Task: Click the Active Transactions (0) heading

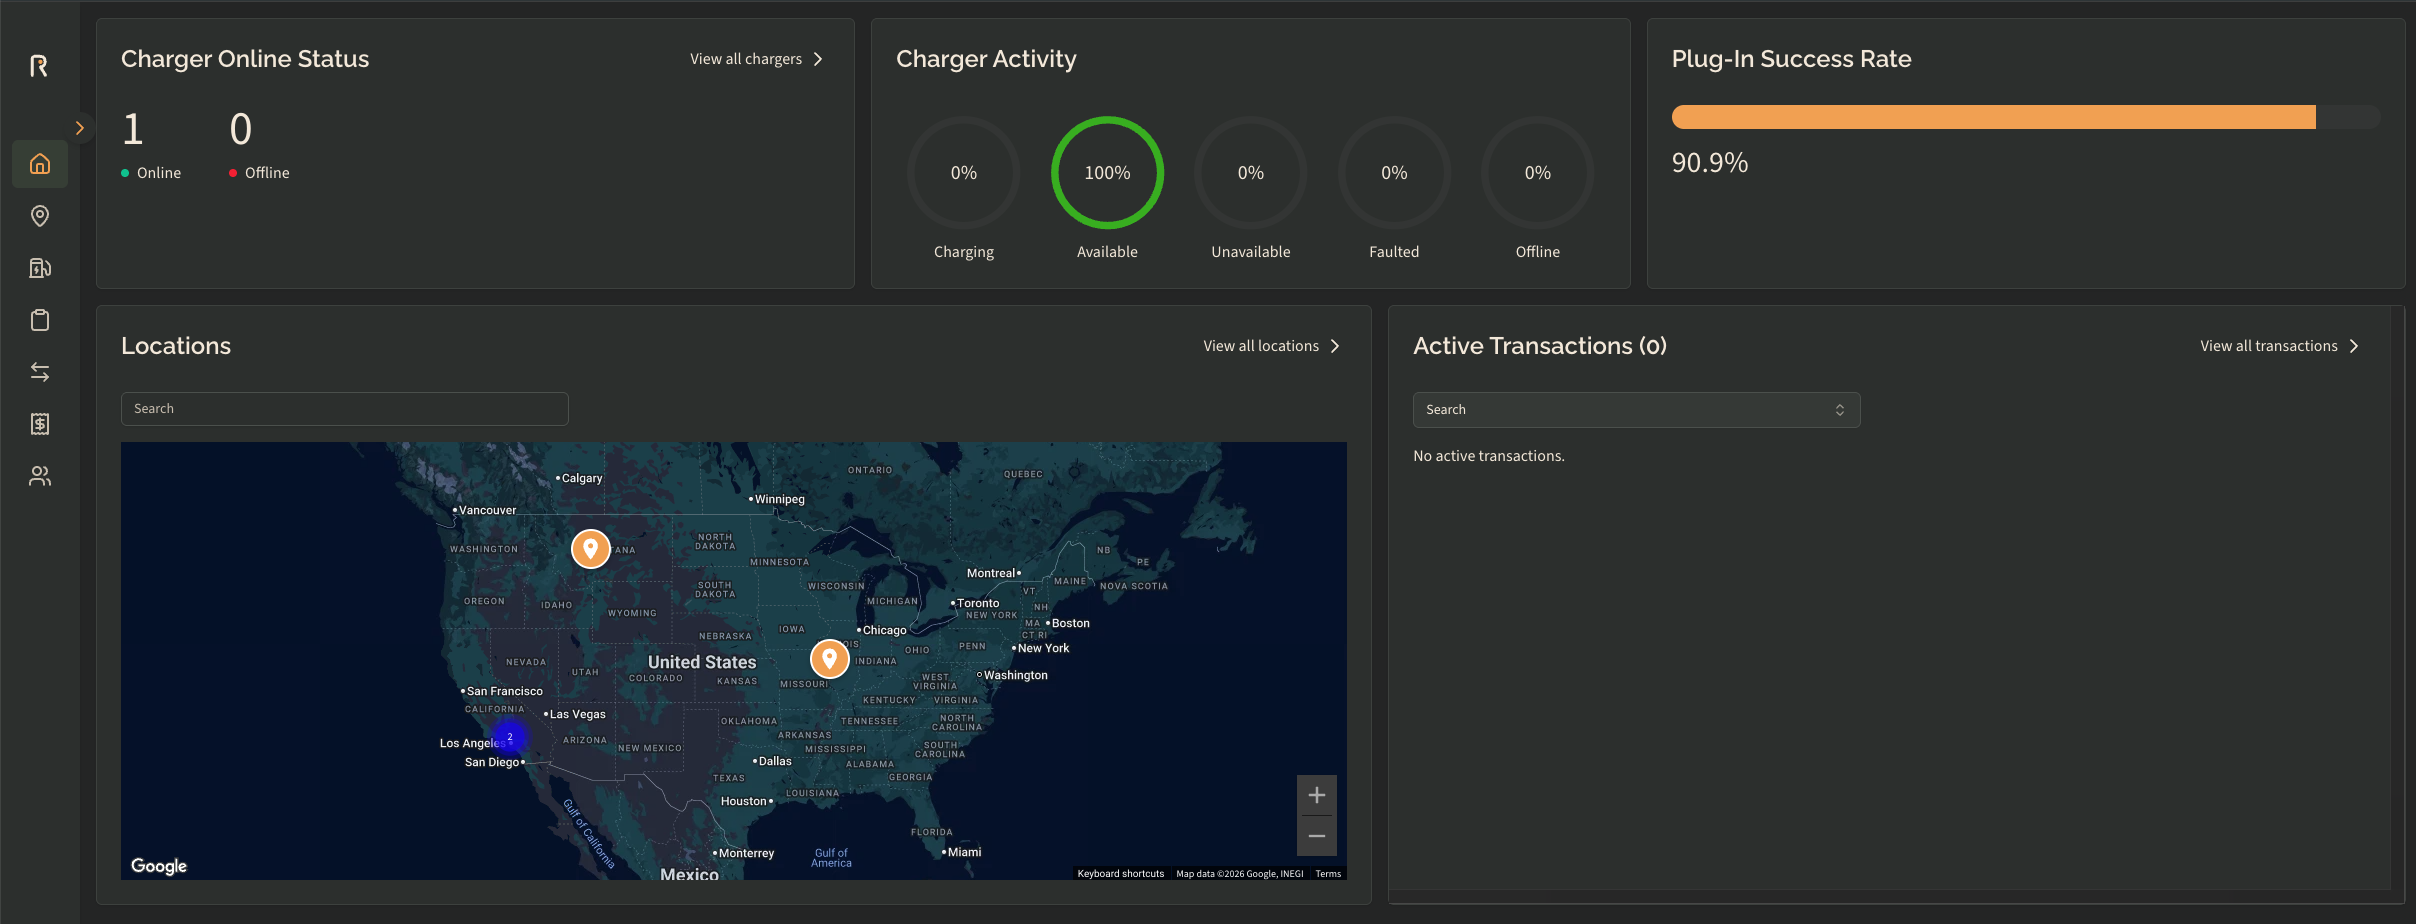Action: [1540, 346]
